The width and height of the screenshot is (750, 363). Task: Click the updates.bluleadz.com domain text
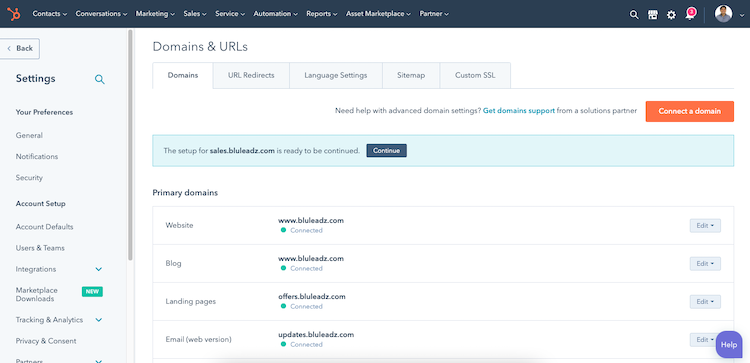click(x=316, y=334)
